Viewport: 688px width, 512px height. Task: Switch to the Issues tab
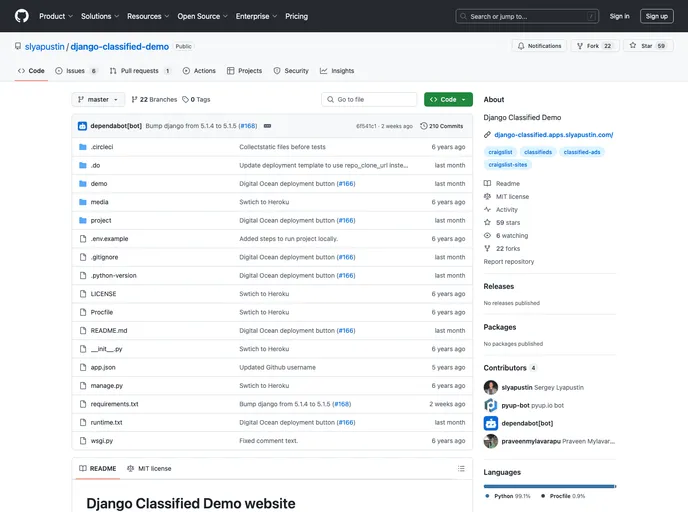[x=76, y=71]
